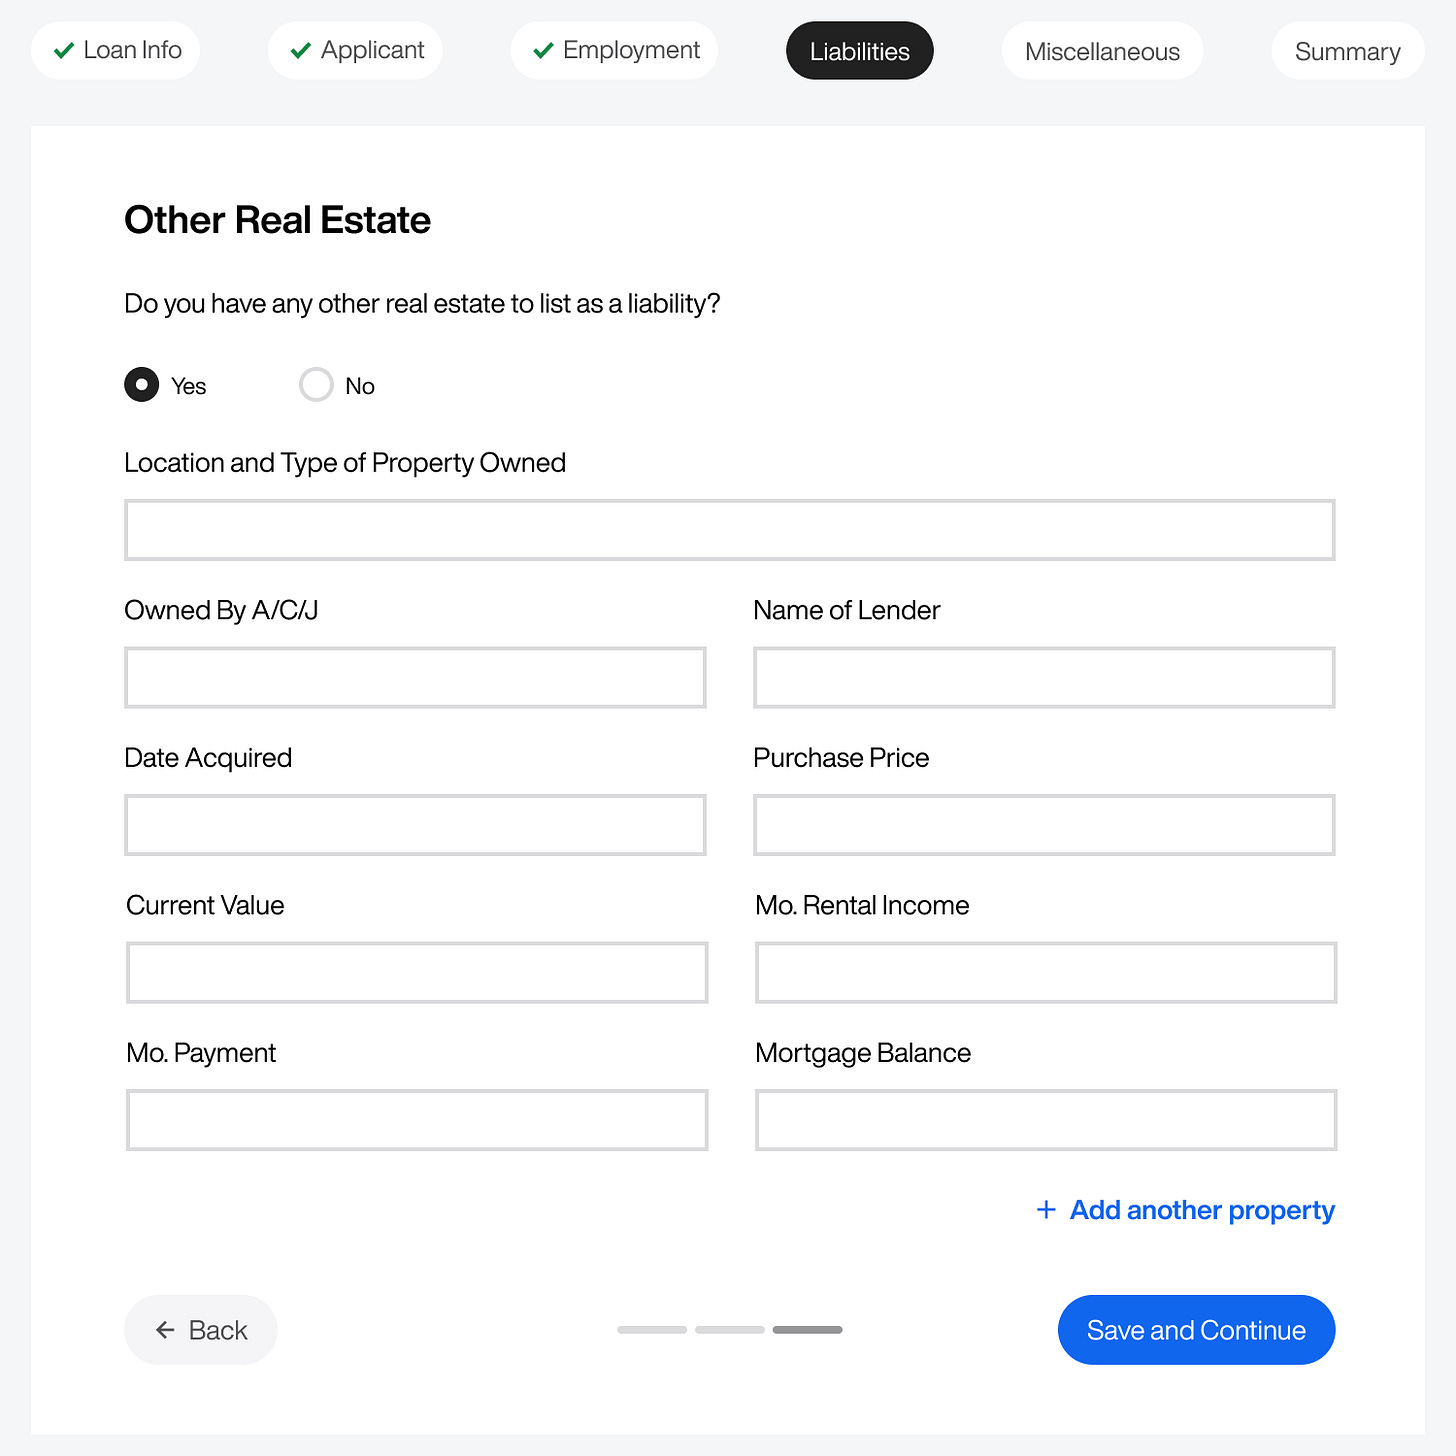Click the first progress indicator bar

pyautogui.click(x=652, y=1330)
